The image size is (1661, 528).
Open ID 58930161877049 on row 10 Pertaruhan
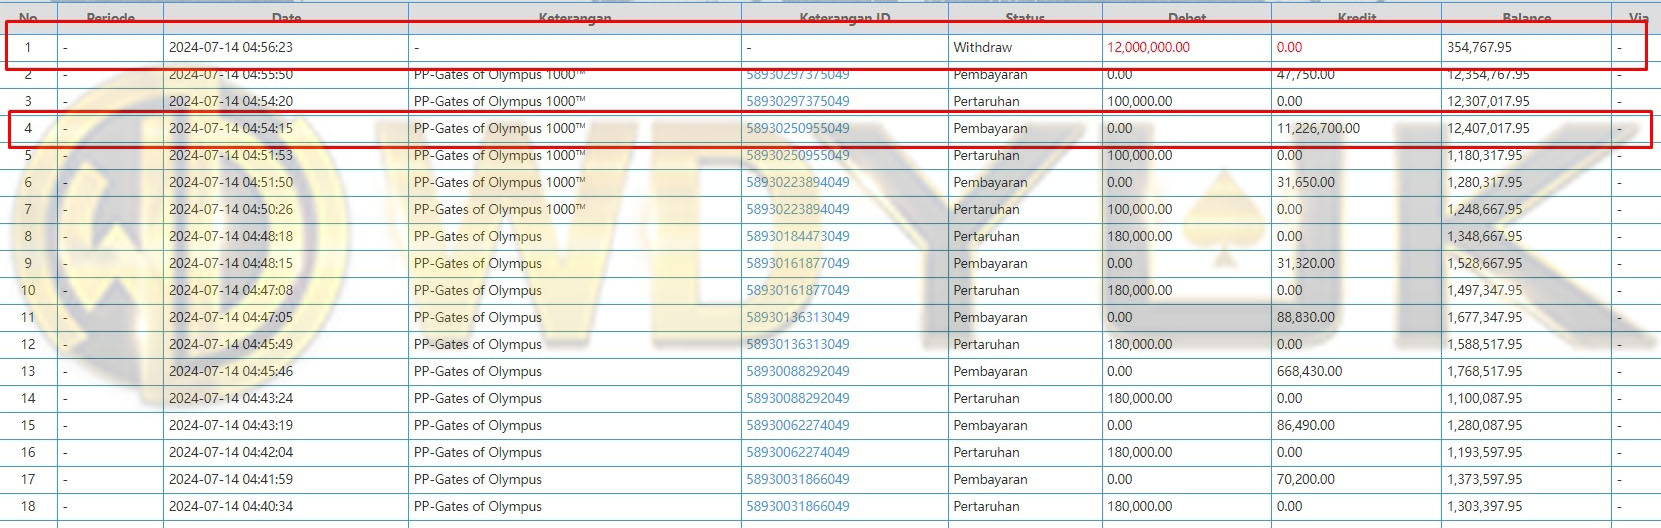[797, 291]
